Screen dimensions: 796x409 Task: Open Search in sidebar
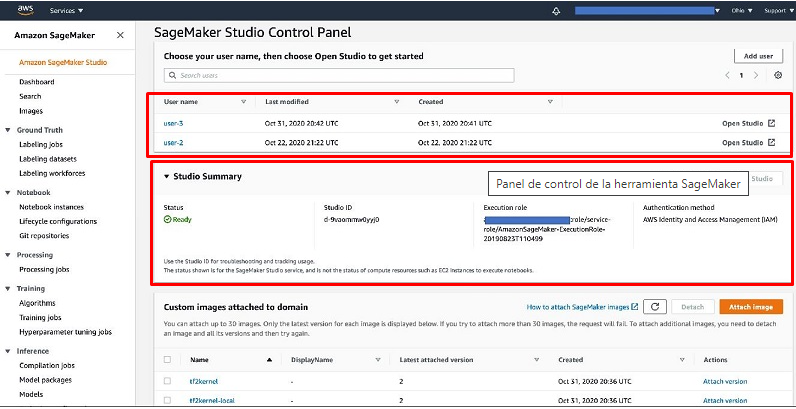pos(30,96)
